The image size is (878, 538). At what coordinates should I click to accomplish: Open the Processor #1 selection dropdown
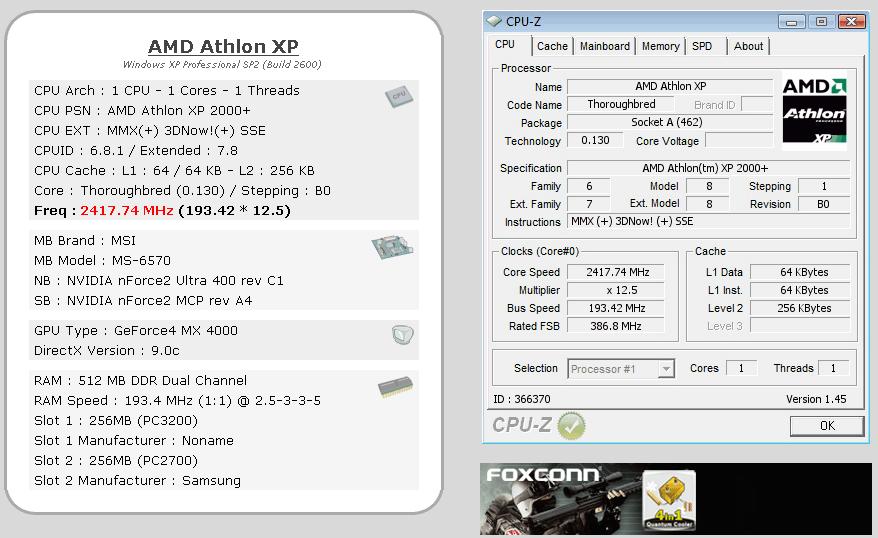pos(621,369)
